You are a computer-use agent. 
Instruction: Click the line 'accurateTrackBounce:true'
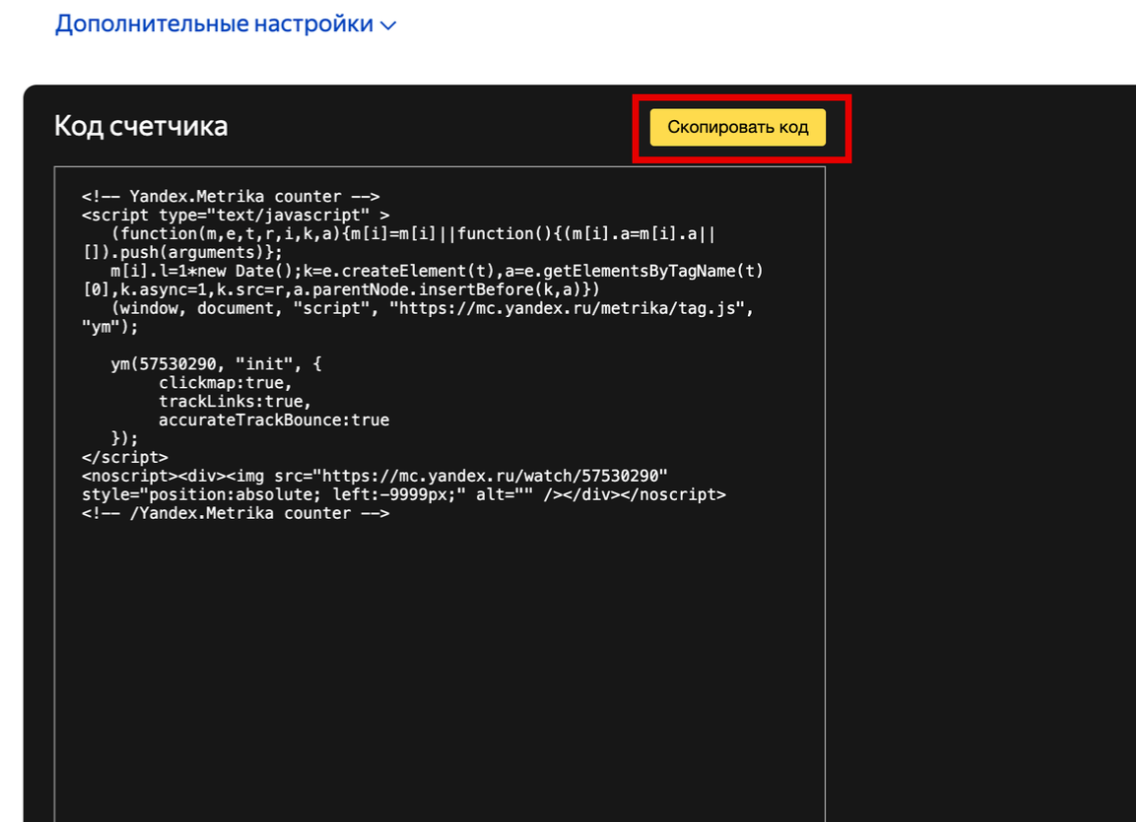[x=274, y=420]
